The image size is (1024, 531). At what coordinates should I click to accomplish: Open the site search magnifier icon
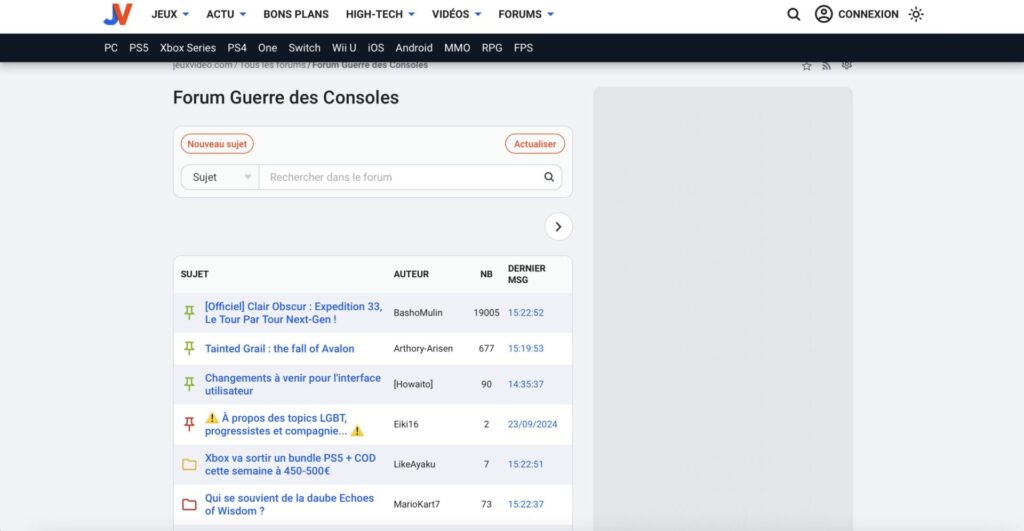(794, 14)
